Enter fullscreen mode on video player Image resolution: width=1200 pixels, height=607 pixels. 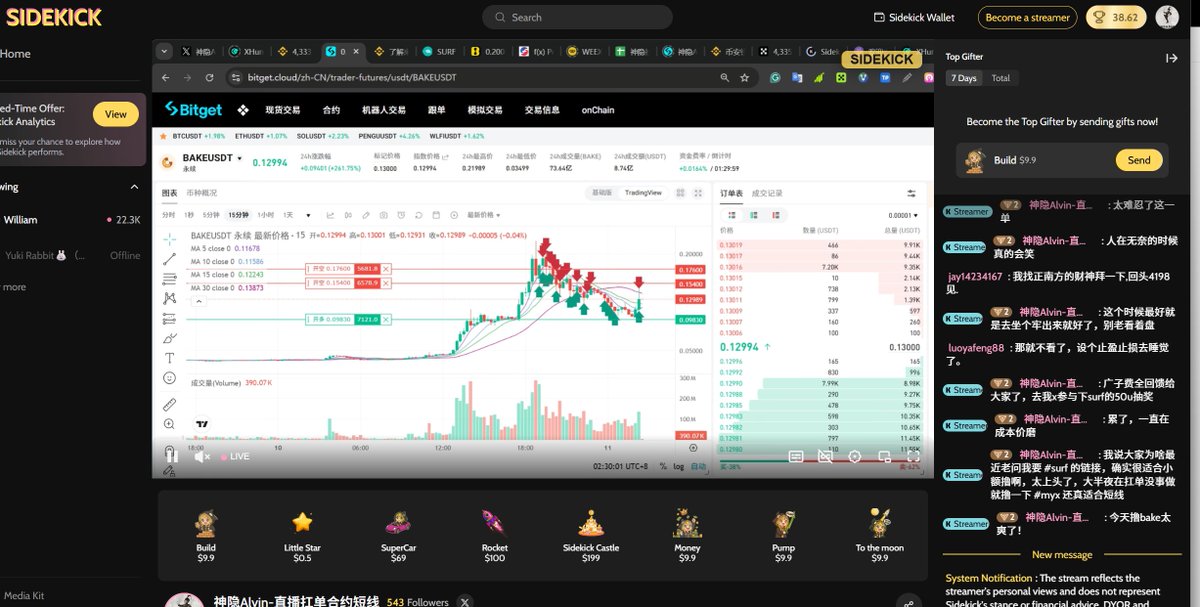(913, 456)
